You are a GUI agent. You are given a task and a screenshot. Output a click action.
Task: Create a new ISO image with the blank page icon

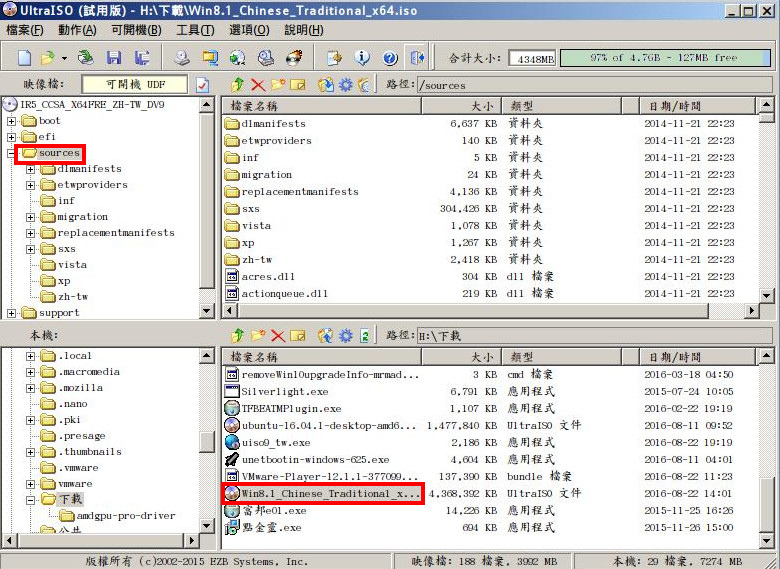pyautogui.click(x=24, y=58)
